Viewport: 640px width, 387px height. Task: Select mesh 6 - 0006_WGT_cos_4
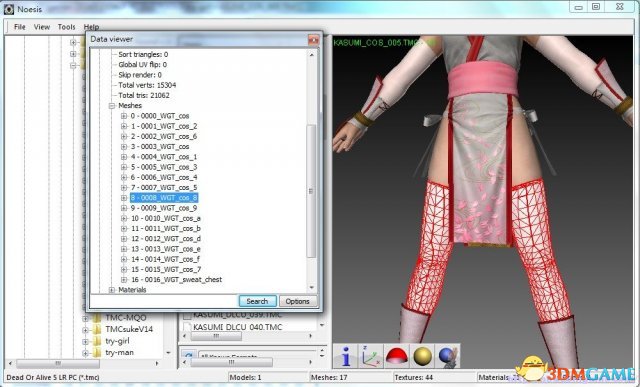click(164, 177)
